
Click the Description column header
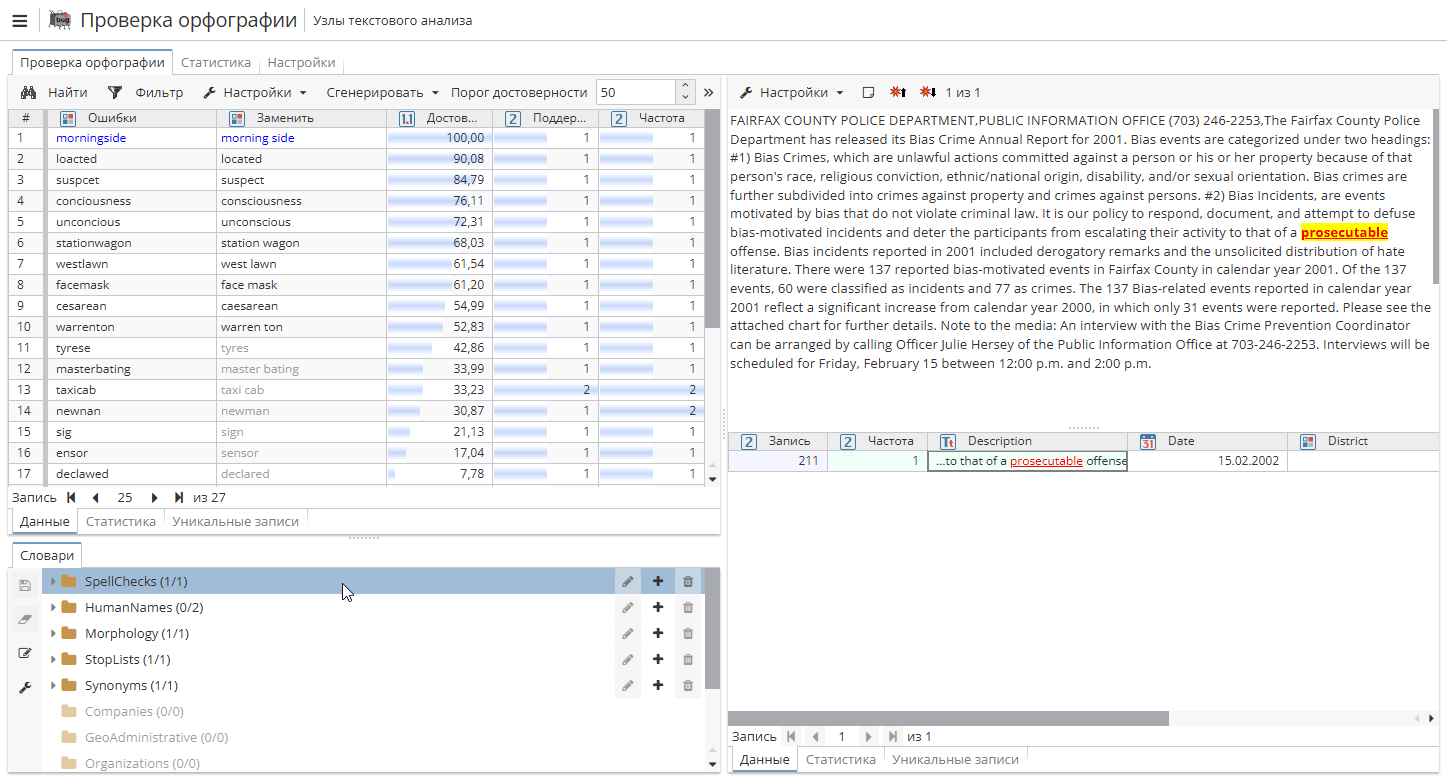pos(1028,441)
